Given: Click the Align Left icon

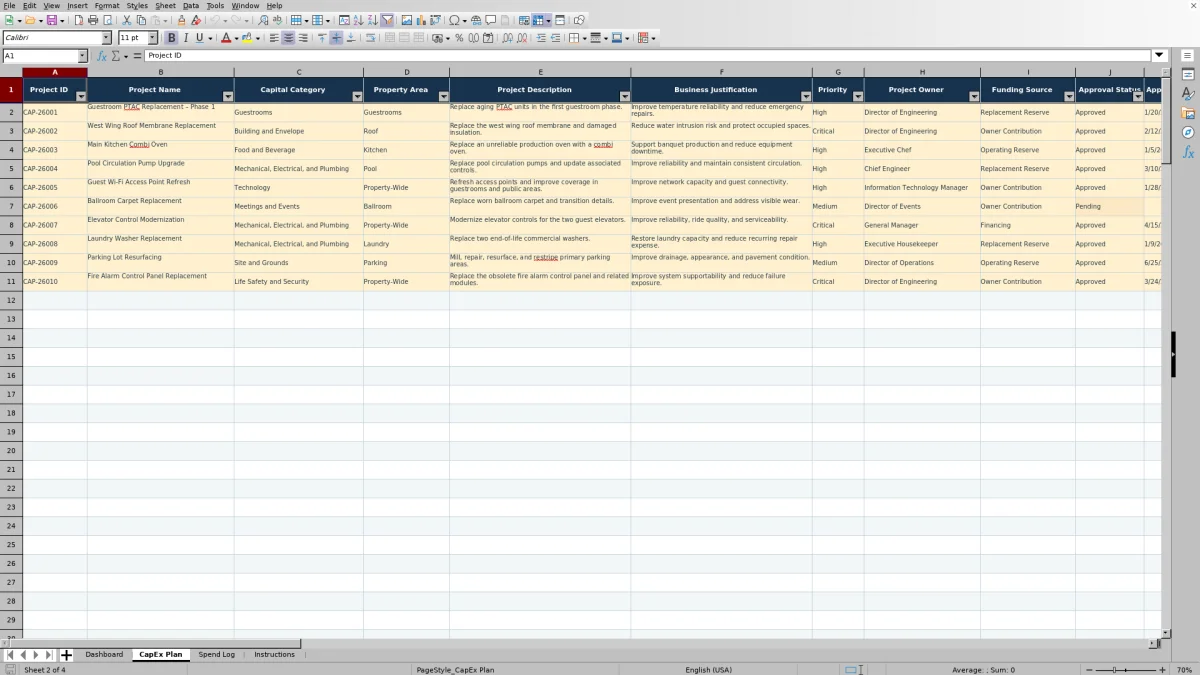Looking at the screenshot, I should [x=274, y=38].
